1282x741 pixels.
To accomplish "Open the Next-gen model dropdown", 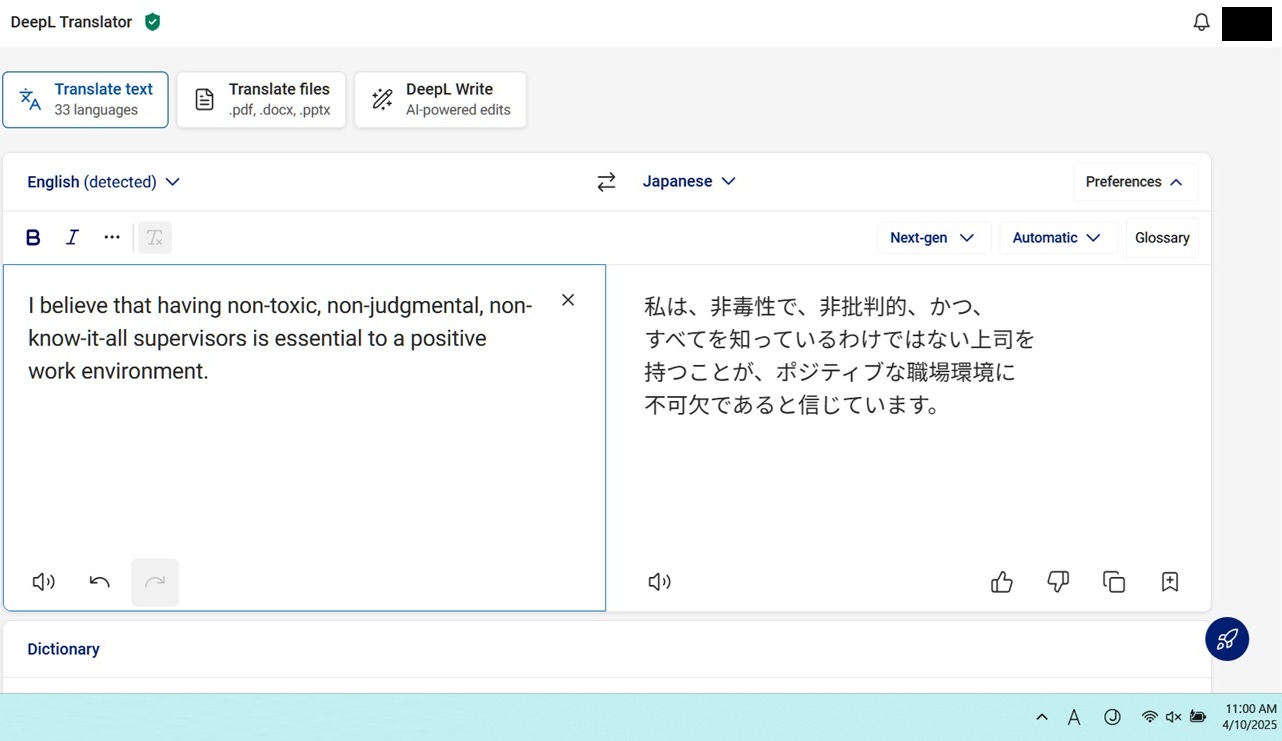I will 933,238.
